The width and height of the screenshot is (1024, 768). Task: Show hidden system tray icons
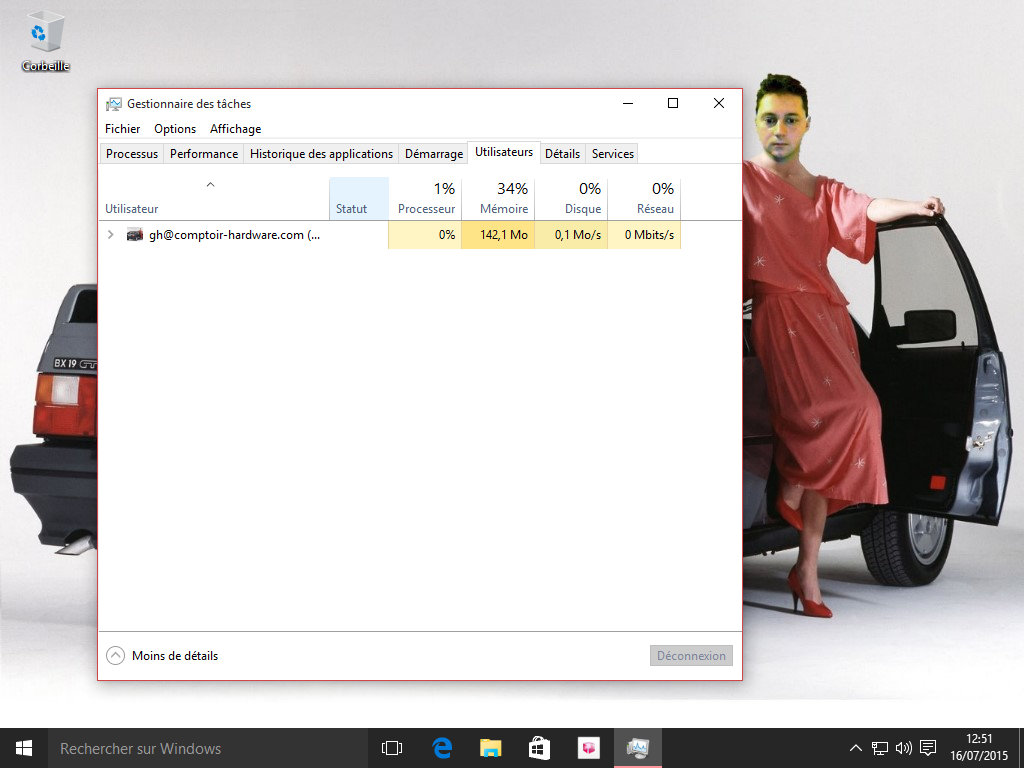856,748
